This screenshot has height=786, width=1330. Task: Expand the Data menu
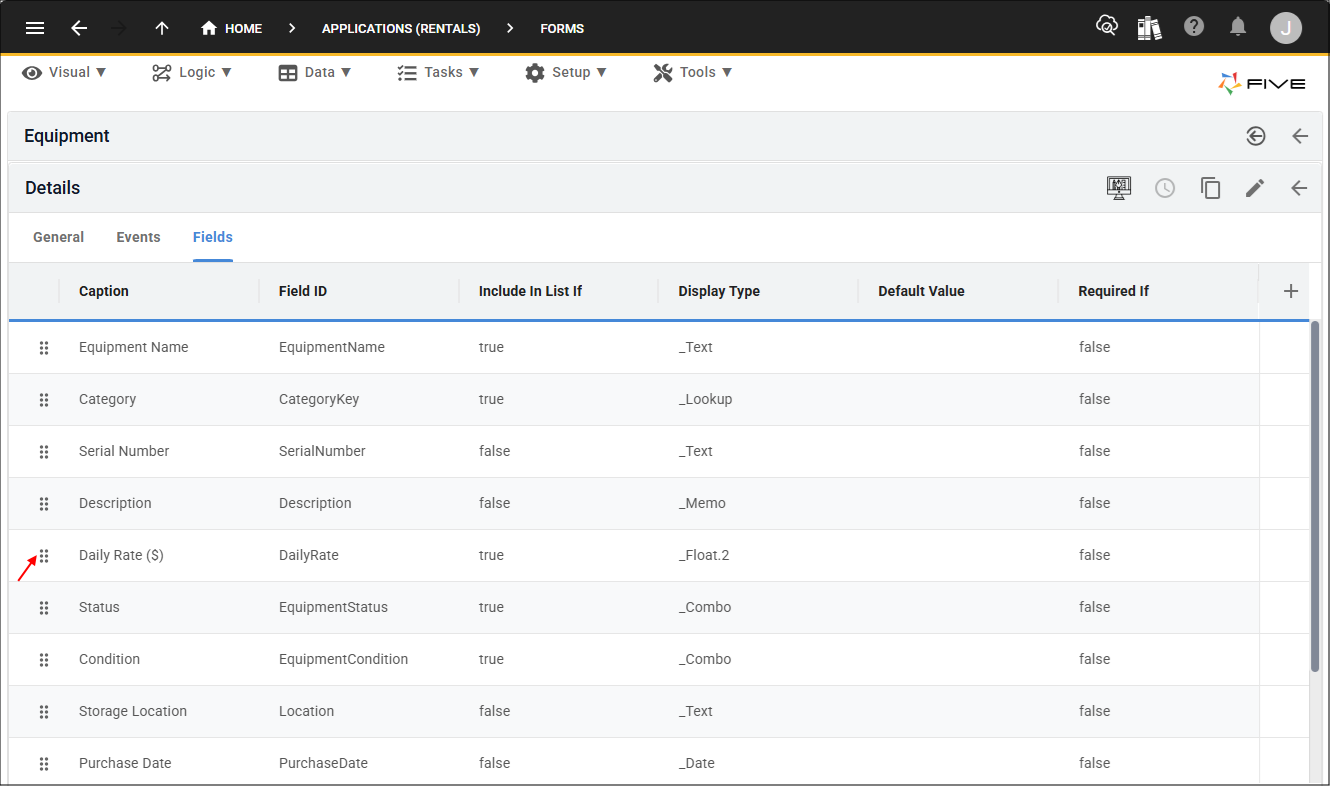point(315,72)
